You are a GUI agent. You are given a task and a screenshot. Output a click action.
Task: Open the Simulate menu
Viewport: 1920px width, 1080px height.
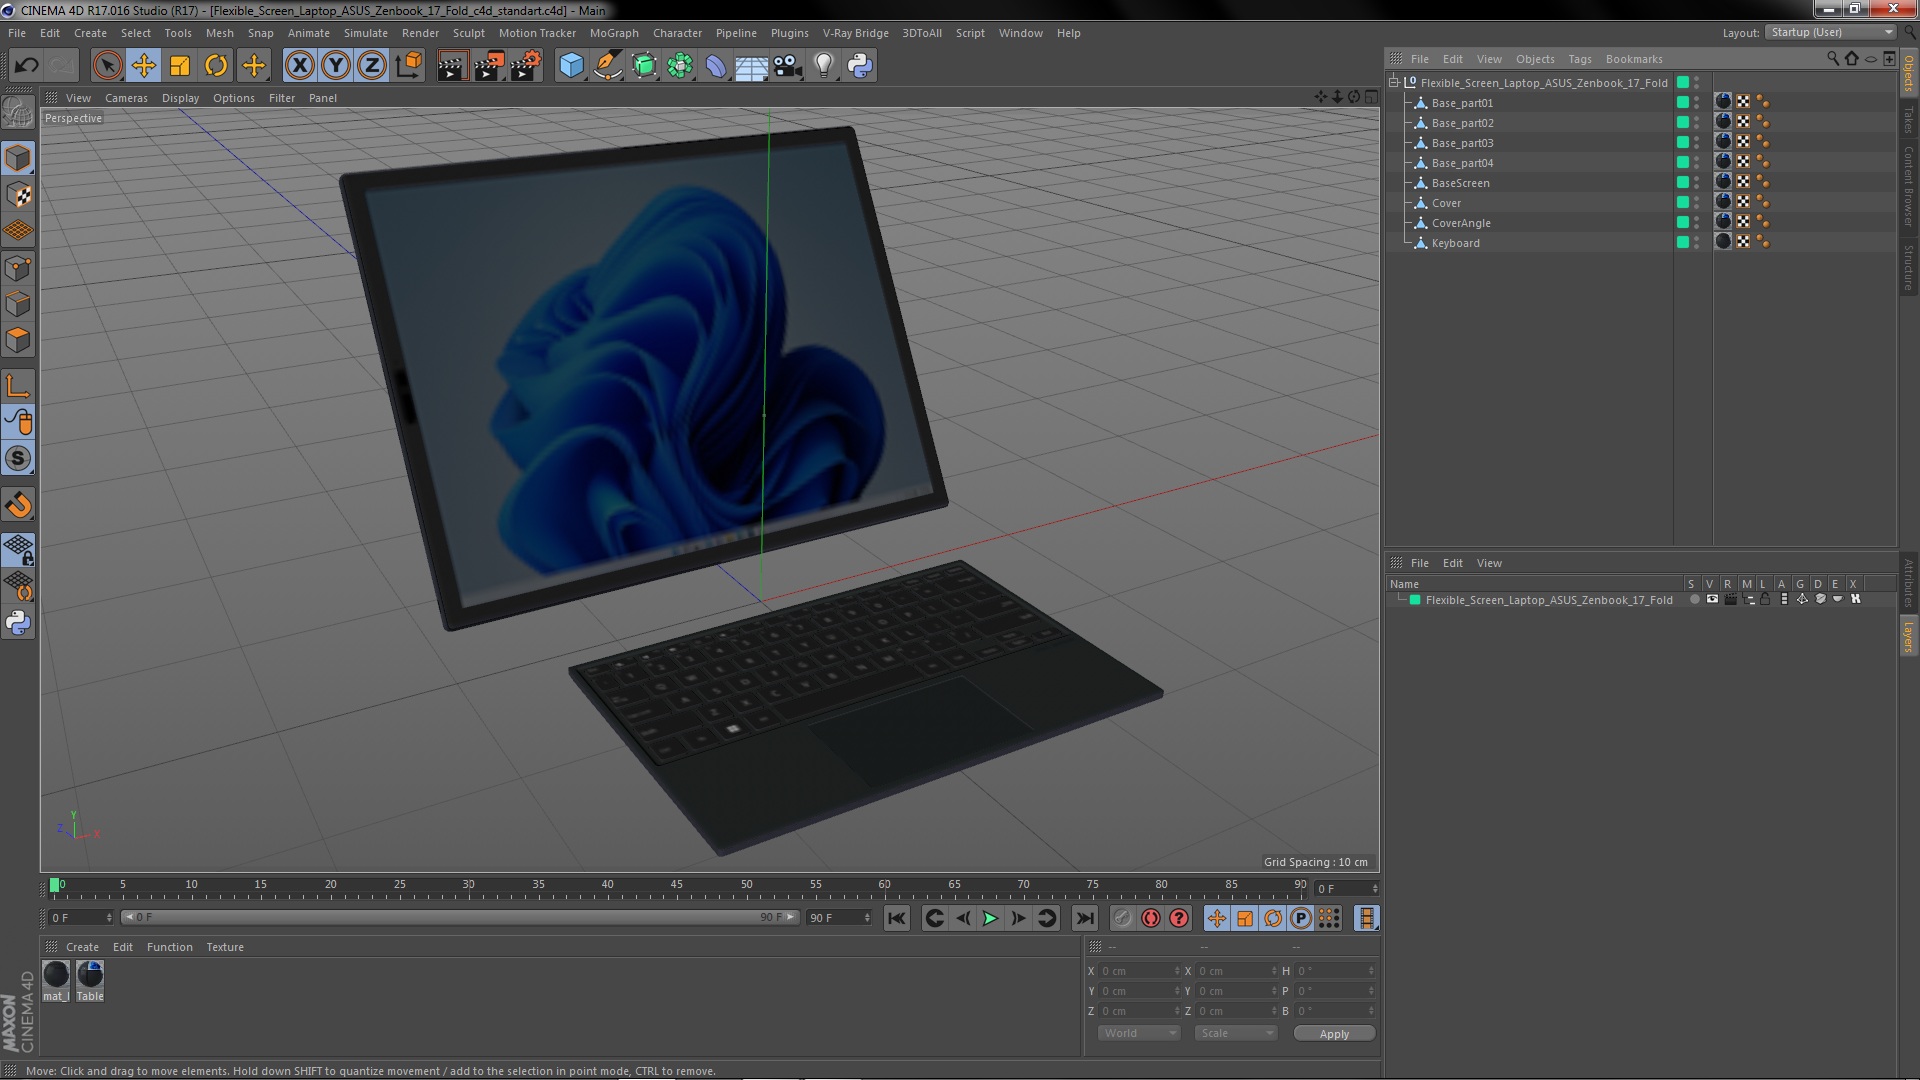(x=365, y=33)
